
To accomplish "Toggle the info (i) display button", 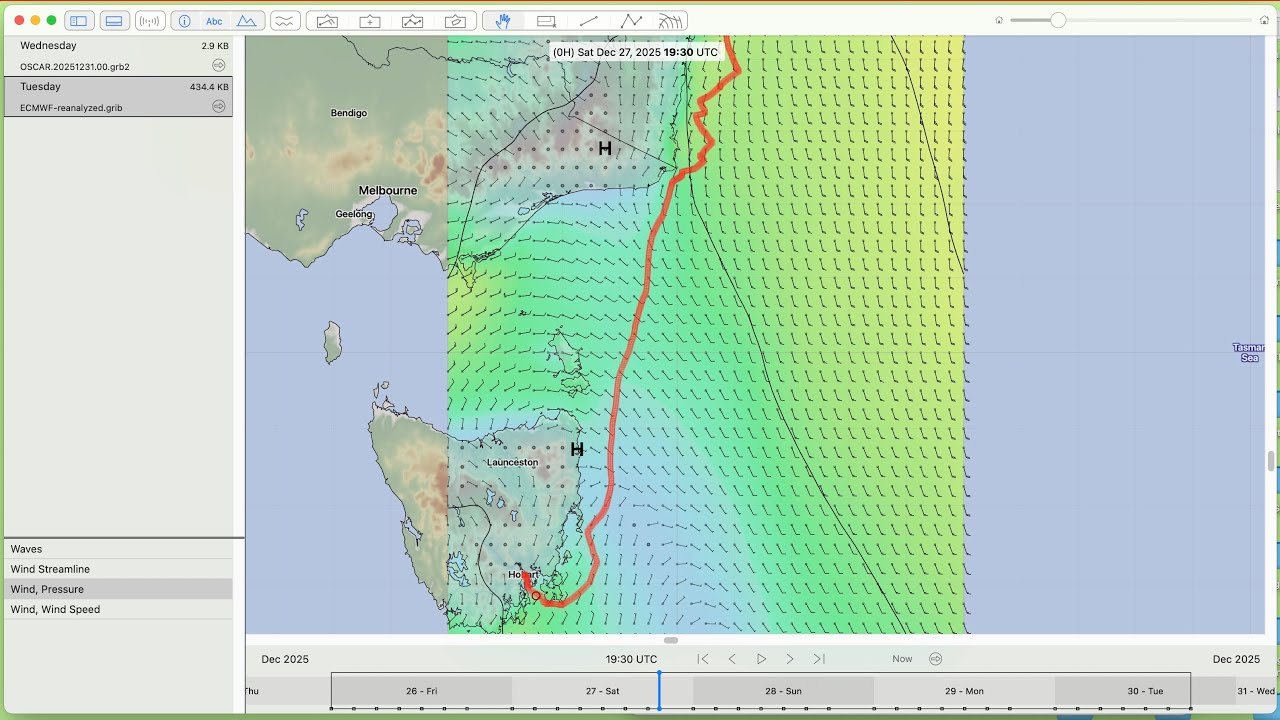I will (x=184, y=20).
